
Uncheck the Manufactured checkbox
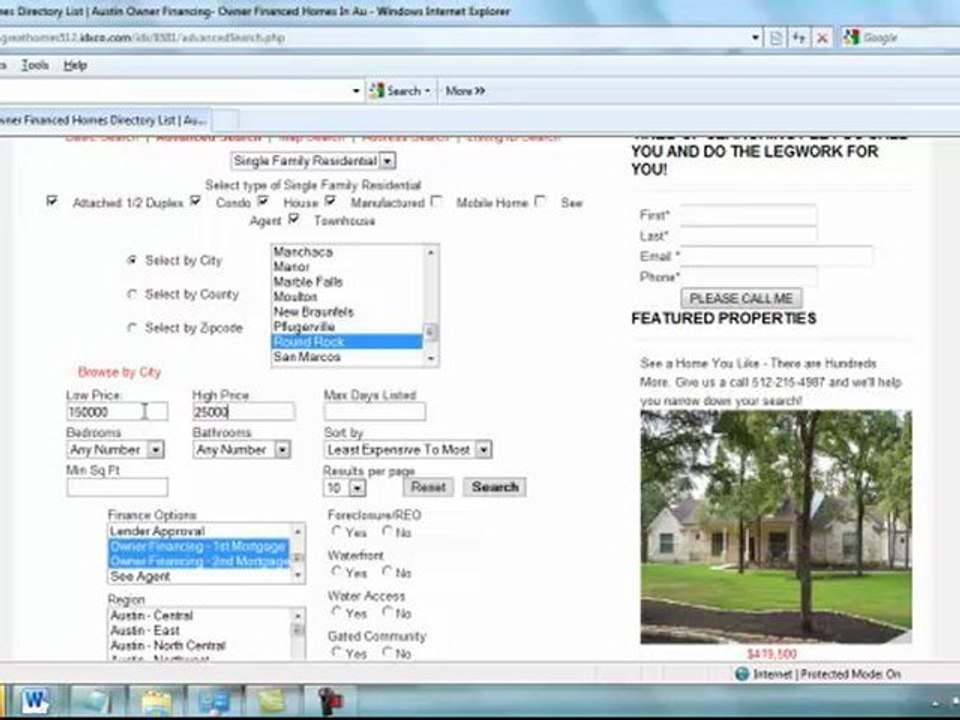point(330,200)
